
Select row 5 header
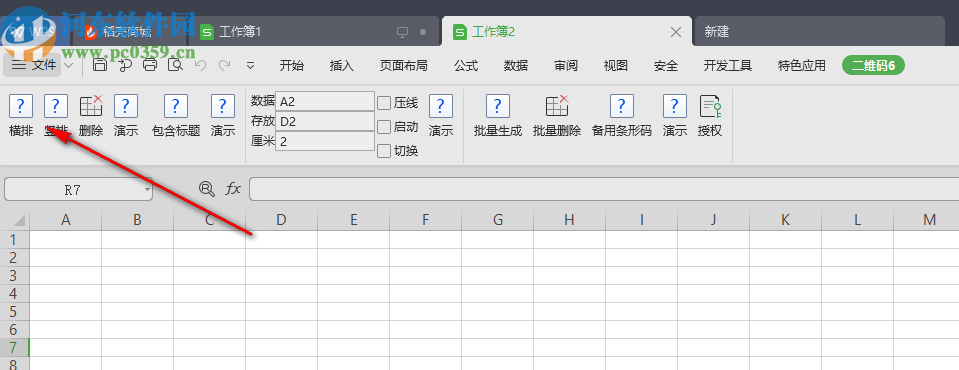pyautogui.click(x=15, y=311)
